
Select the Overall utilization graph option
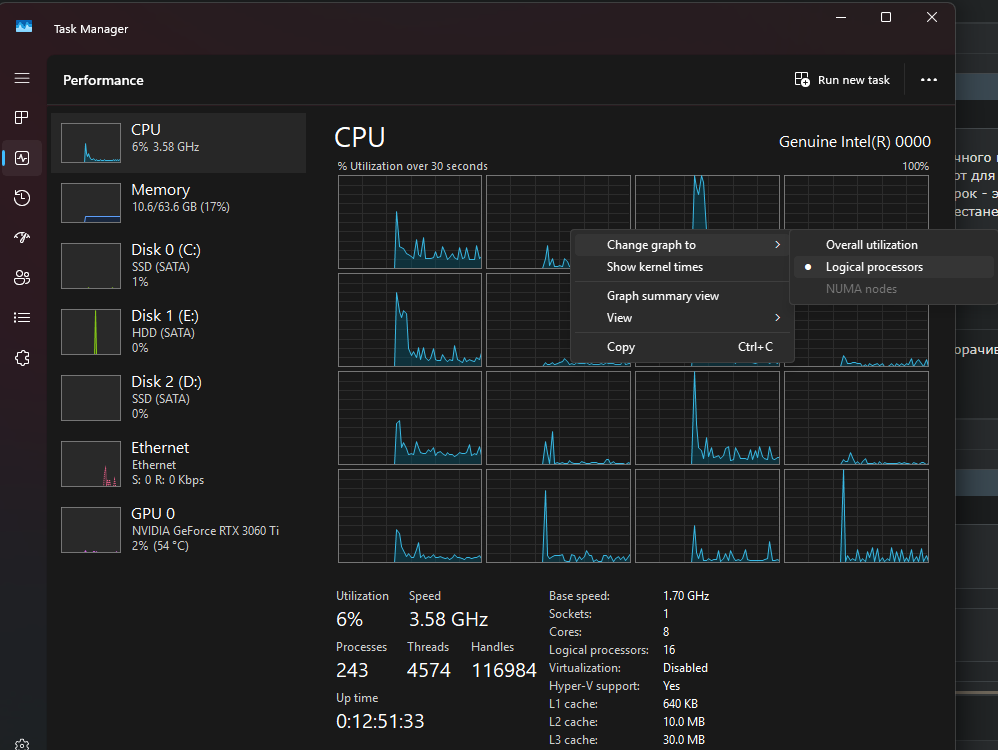(871, 245)
